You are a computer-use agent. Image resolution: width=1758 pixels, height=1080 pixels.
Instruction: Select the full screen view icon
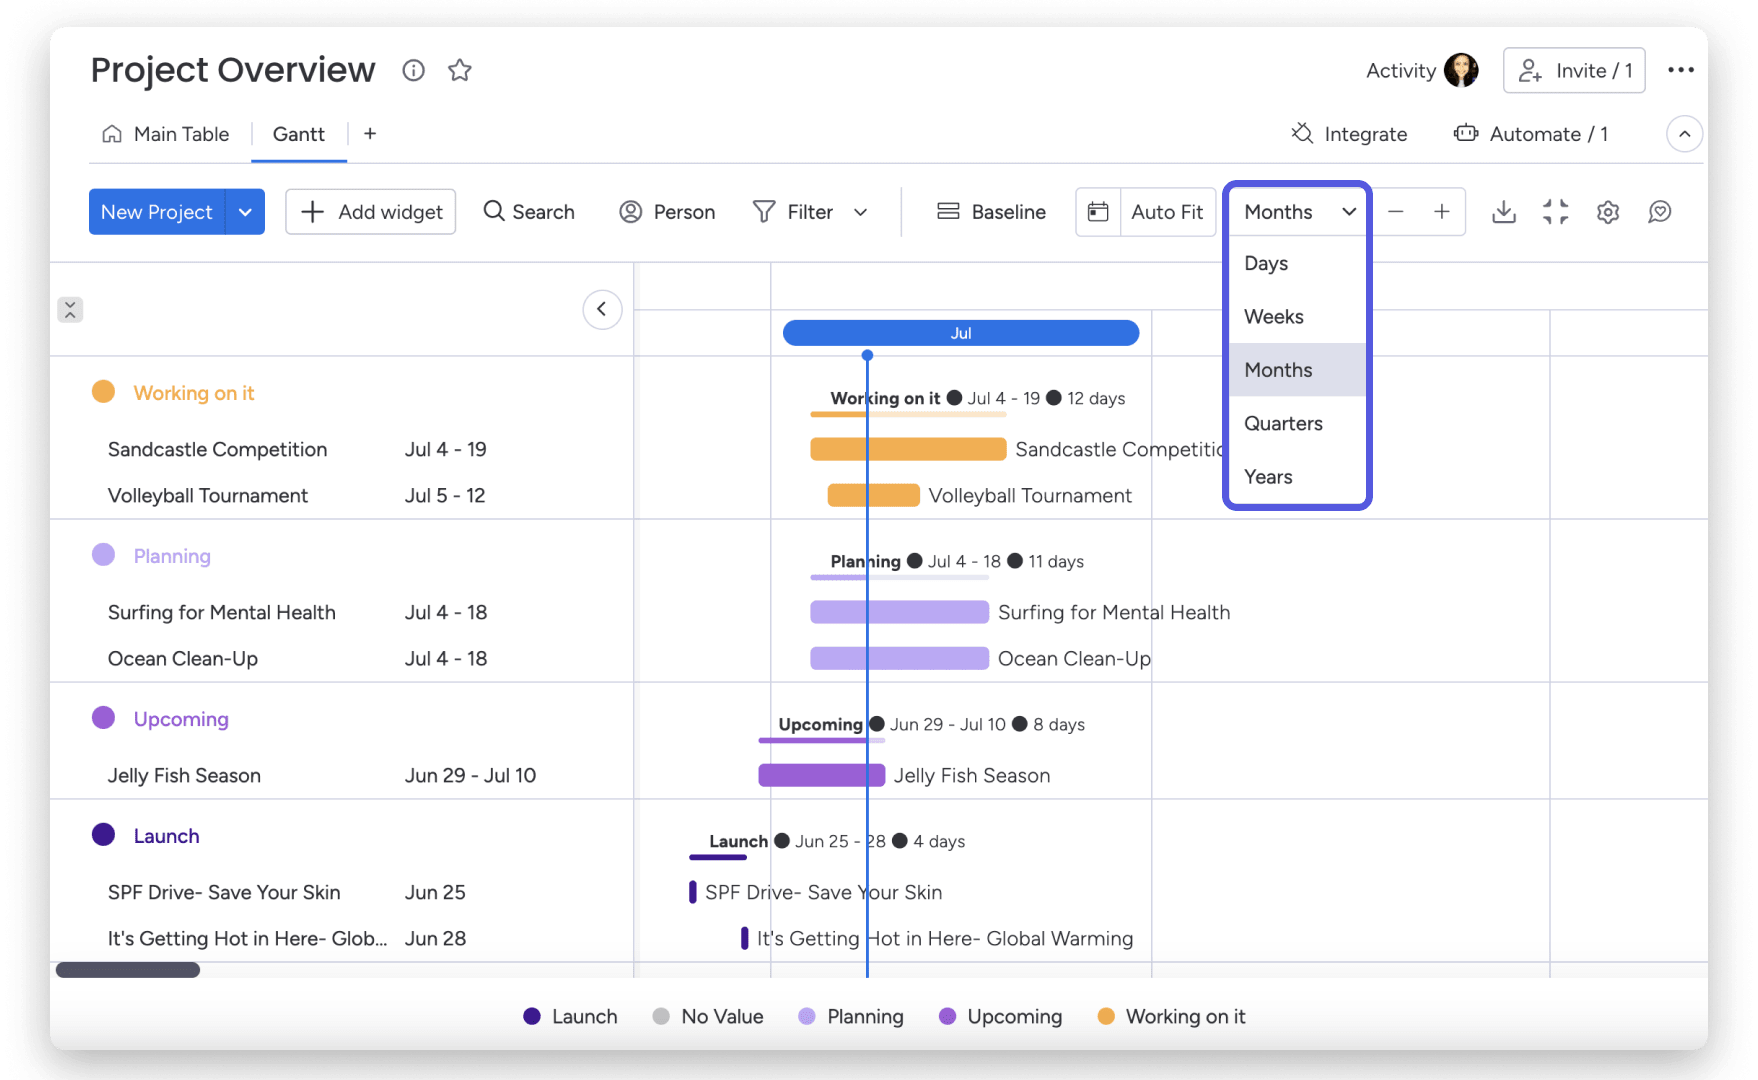tap(1556, 211)
